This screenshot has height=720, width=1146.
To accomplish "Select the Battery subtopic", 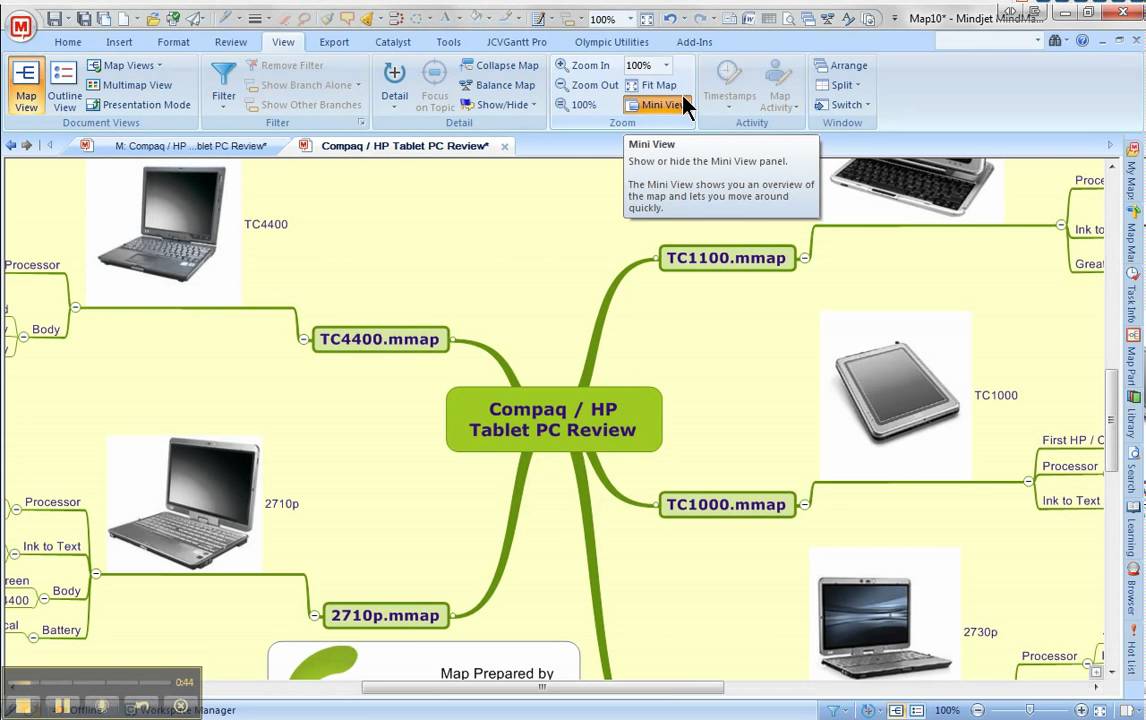I will coord(61,629).
